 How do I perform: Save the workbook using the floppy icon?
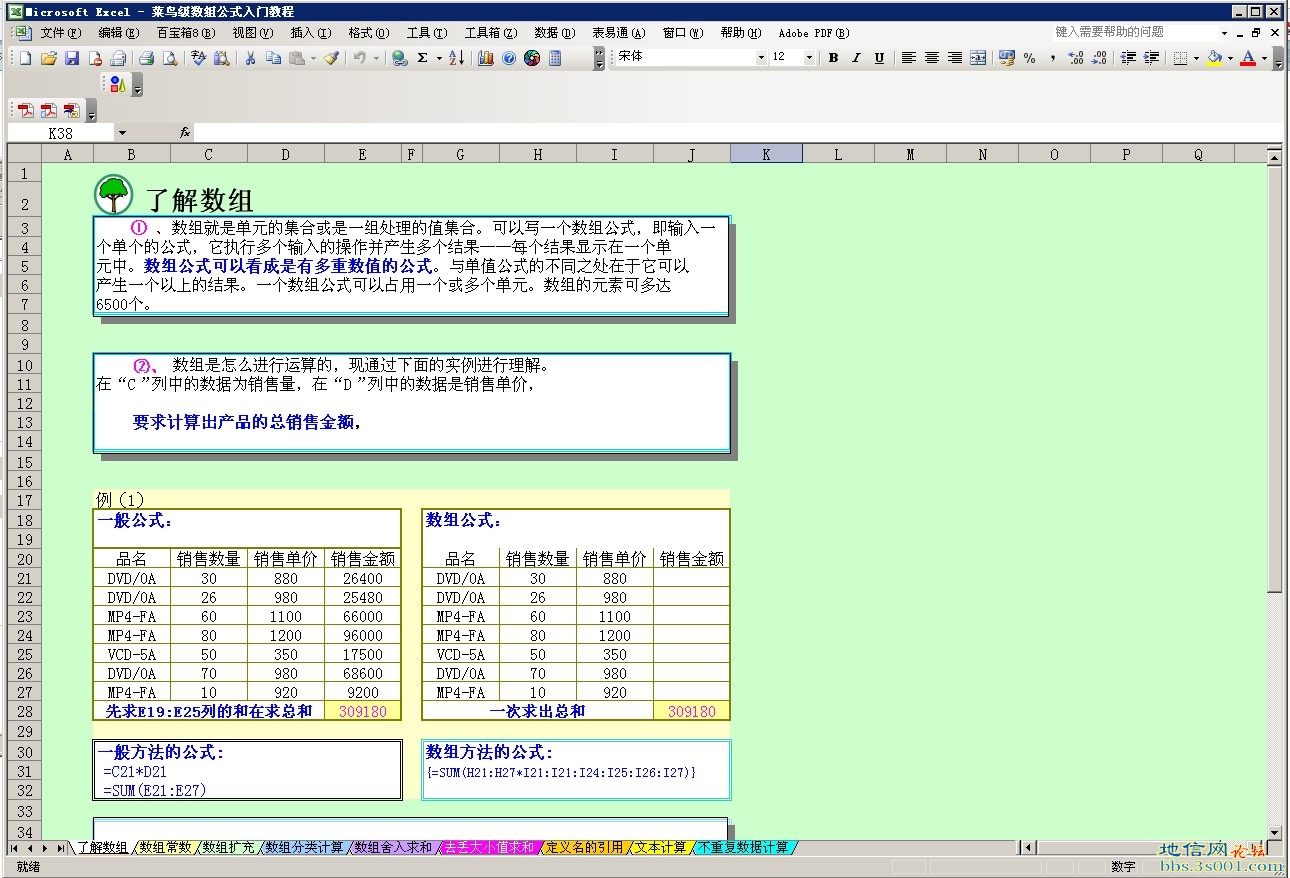tap(72, 58)
